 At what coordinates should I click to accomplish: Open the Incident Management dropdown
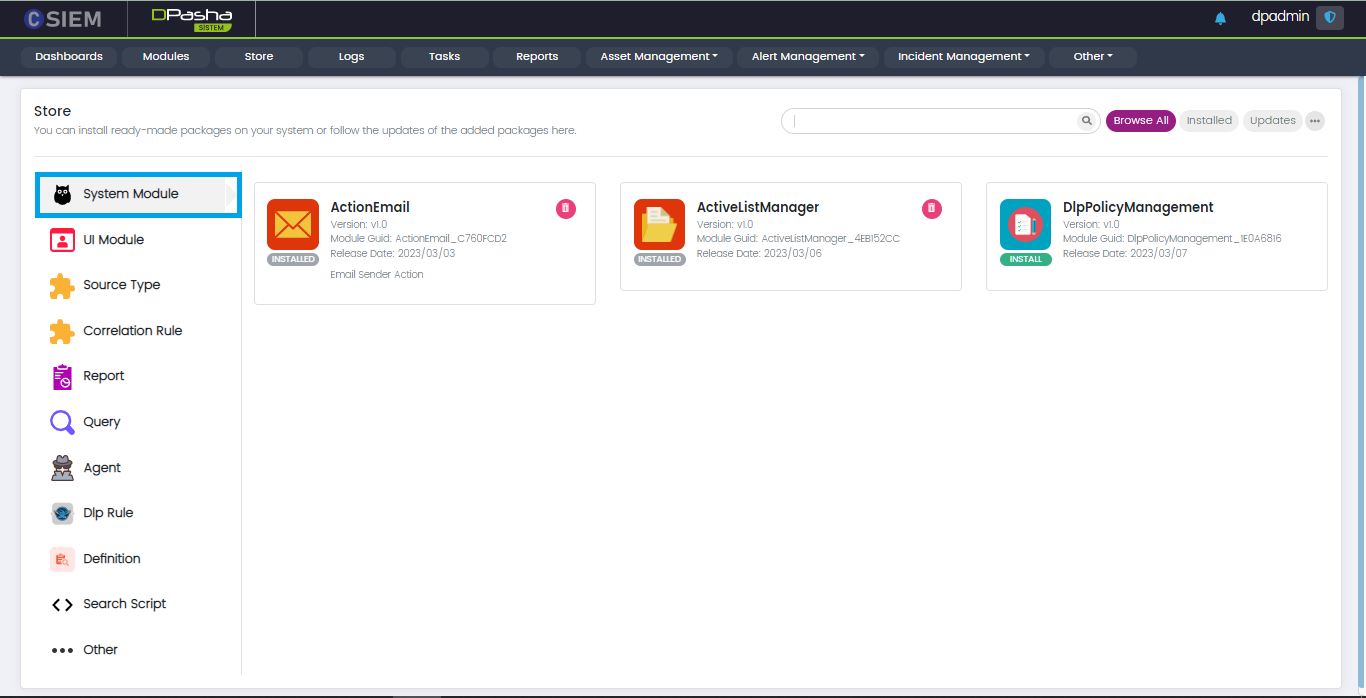pos(963,57)
